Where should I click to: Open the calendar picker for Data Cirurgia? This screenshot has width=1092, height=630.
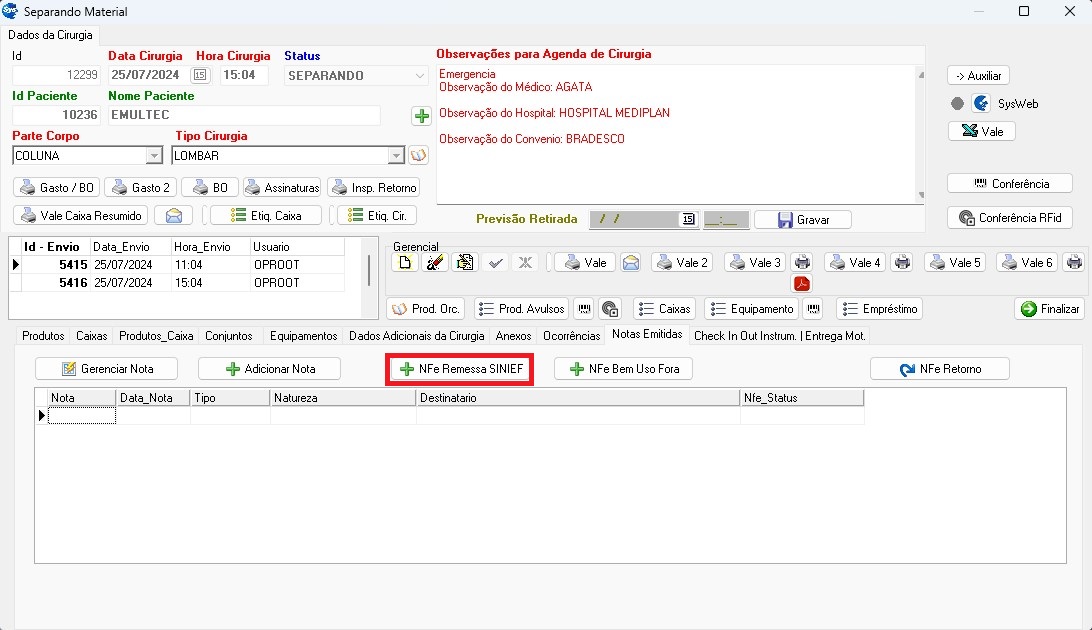point(200,75)
